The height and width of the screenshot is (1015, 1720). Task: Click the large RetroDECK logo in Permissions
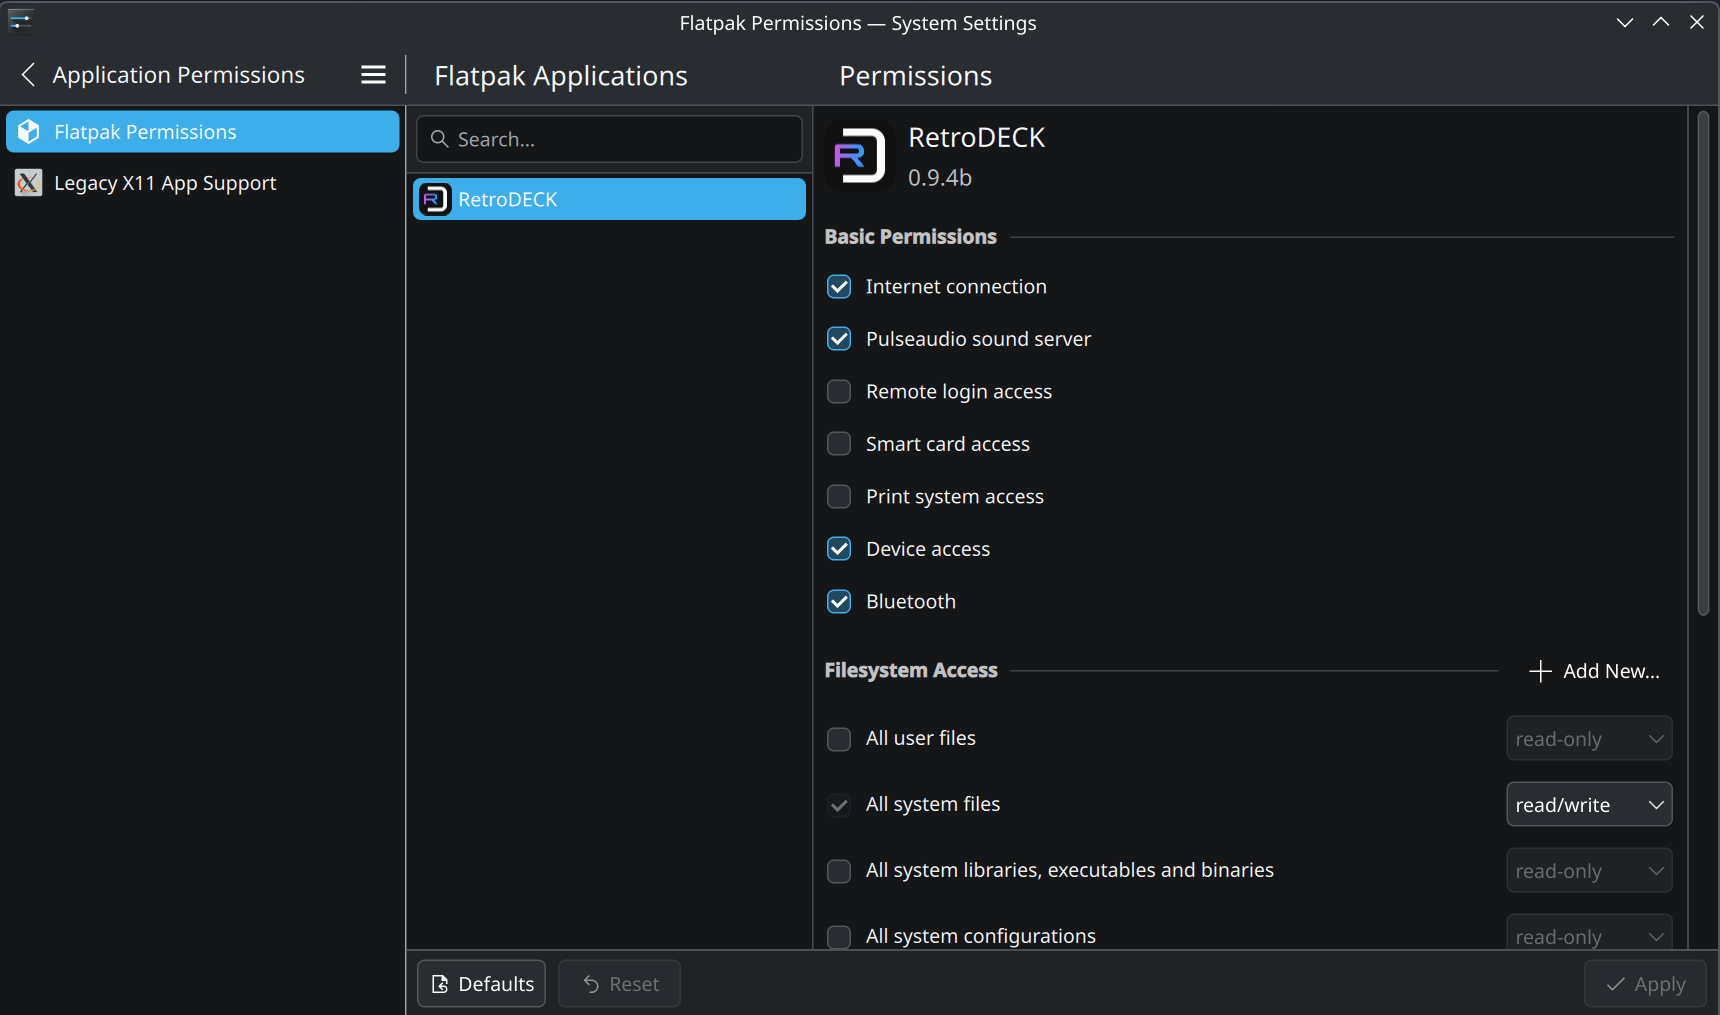(861, 156)
